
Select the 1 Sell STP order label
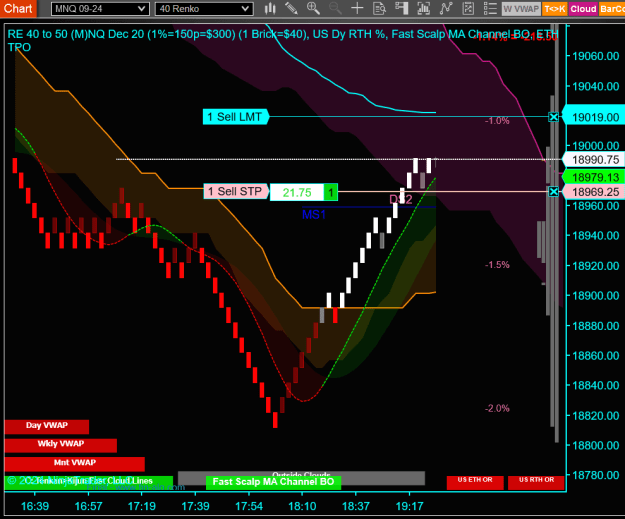pos(236,191)
